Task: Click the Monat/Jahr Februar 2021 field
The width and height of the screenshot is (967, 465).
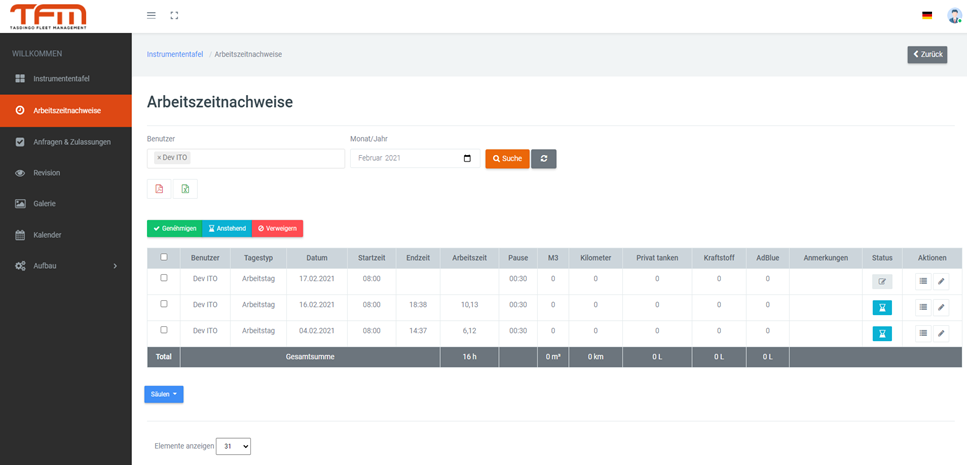Action: 415,158
